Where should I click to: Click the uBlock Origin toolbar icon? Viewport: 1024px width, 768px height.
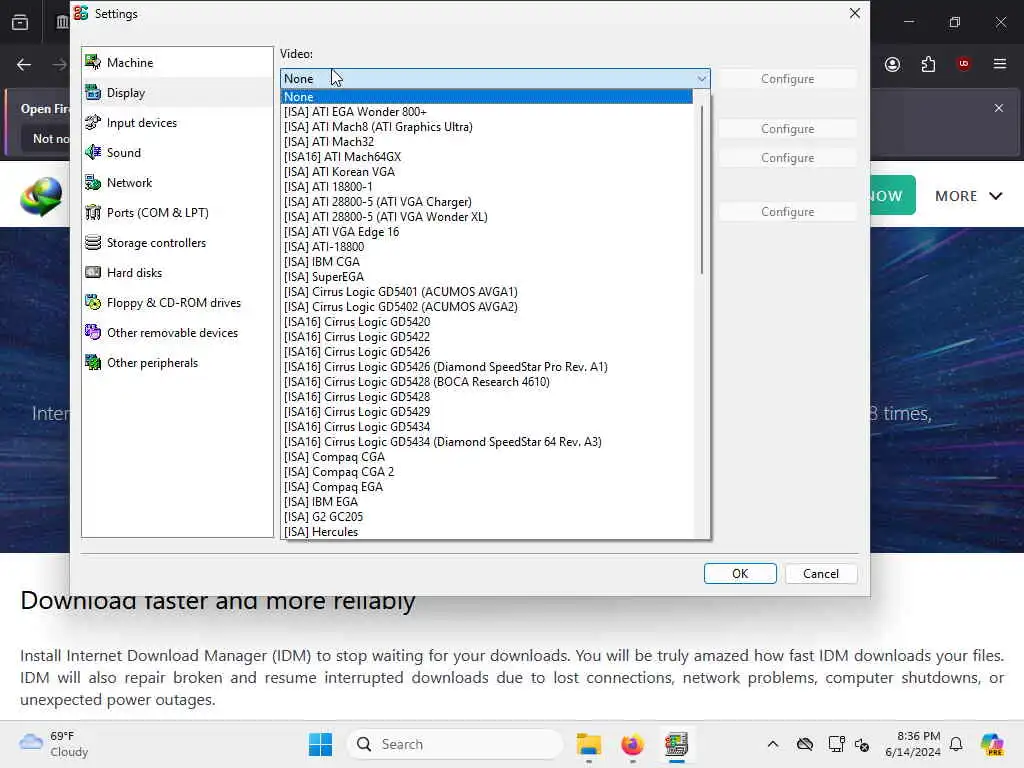[x=963, y=63]
